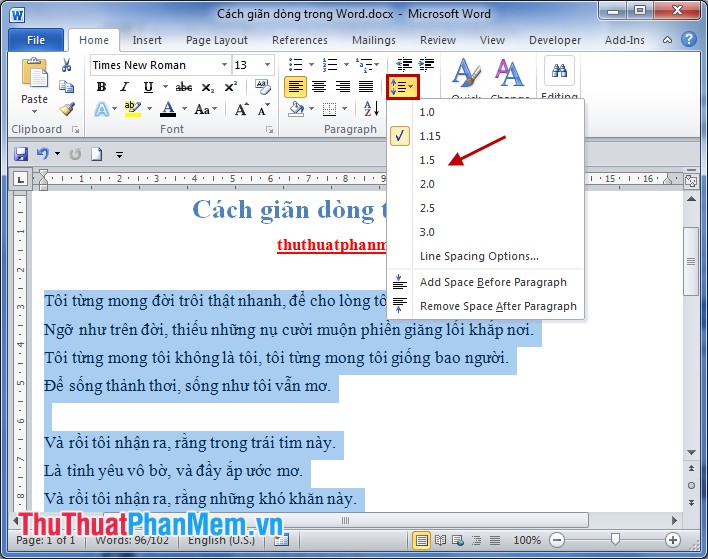Click the vertical scrollbar thumb
The width and height of the screenshot is (708, 559).
(x=690, y=261)
